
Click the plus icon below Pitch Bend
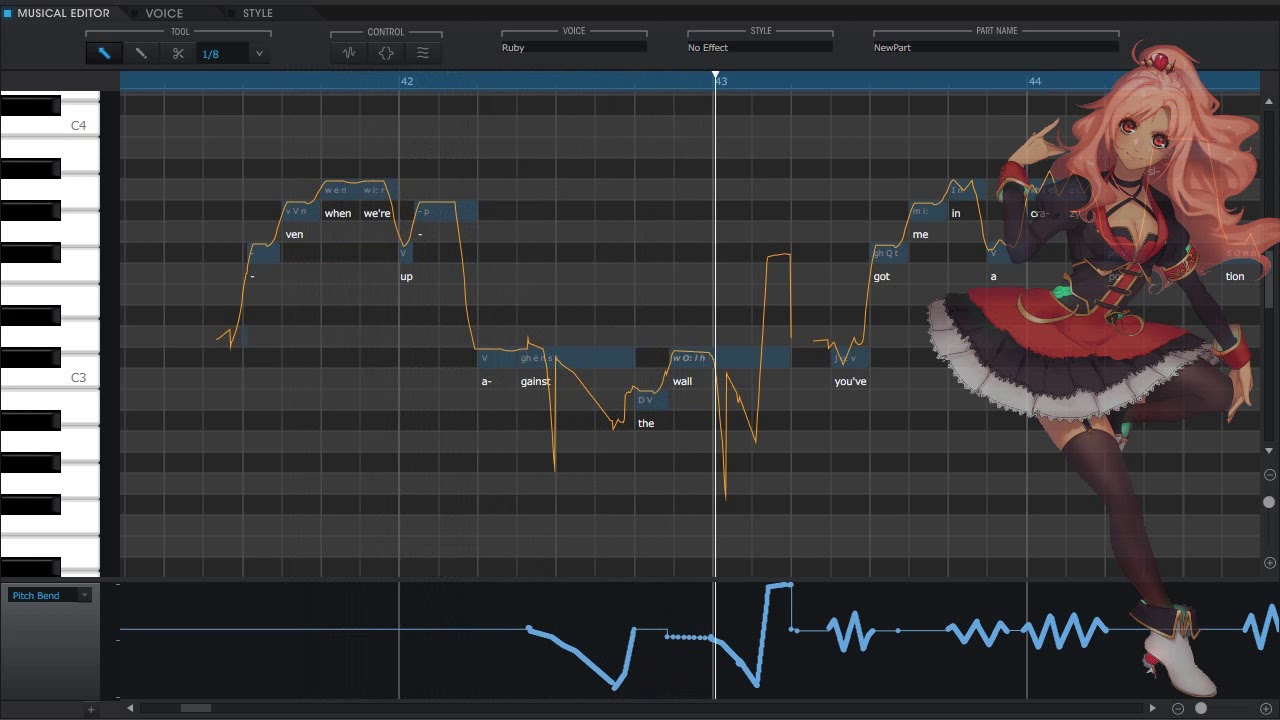click(91, 709)
